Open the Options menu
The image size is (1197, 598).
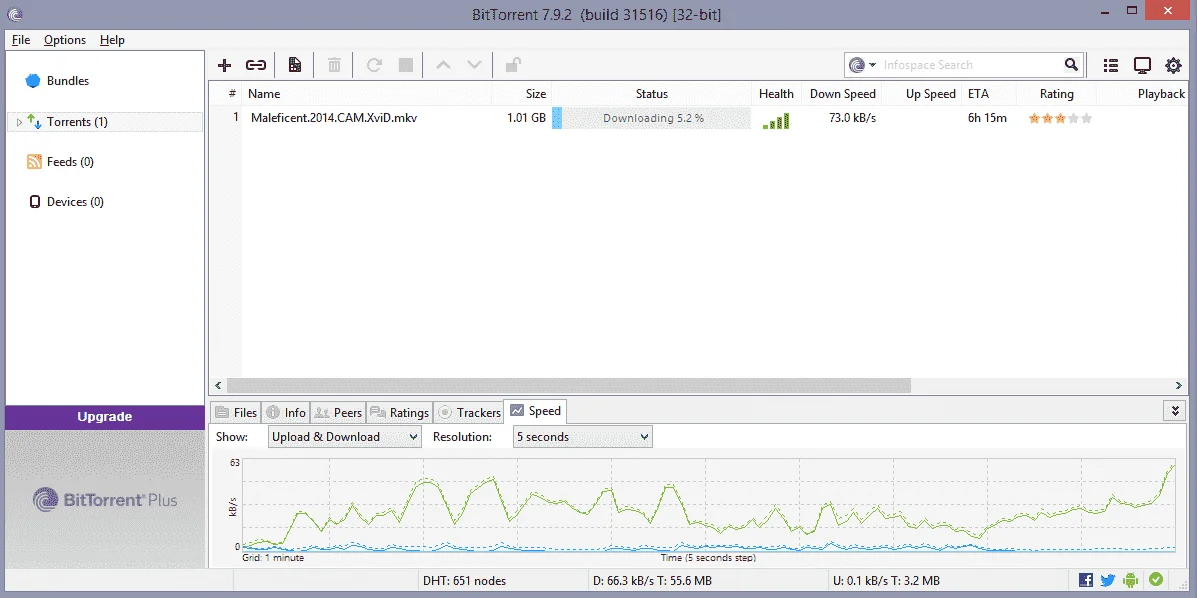tap(65, 40)
